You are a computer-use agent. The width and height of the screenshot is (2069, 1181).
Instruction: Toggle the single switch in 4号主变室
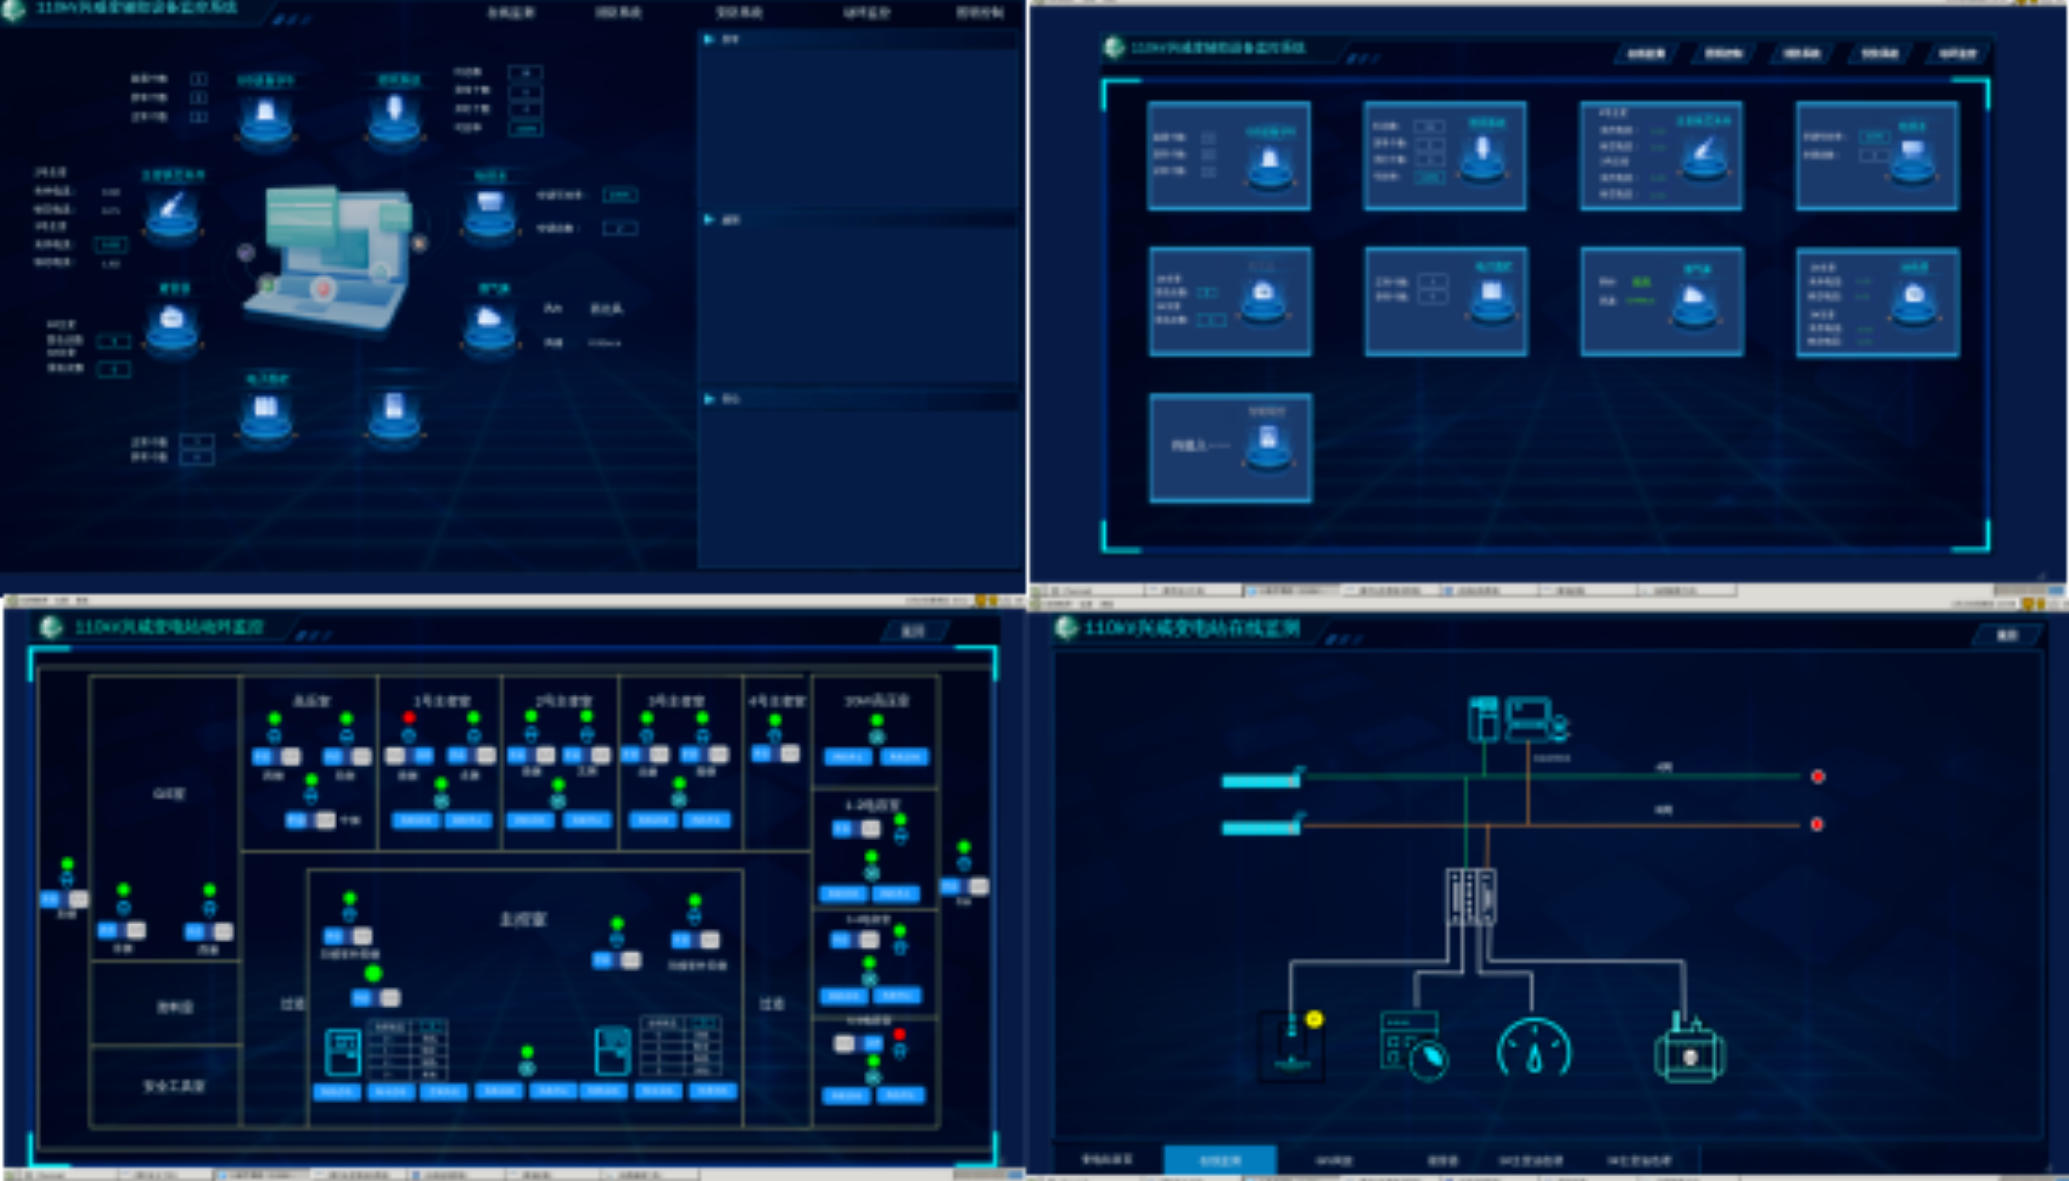tap(776, 754)
